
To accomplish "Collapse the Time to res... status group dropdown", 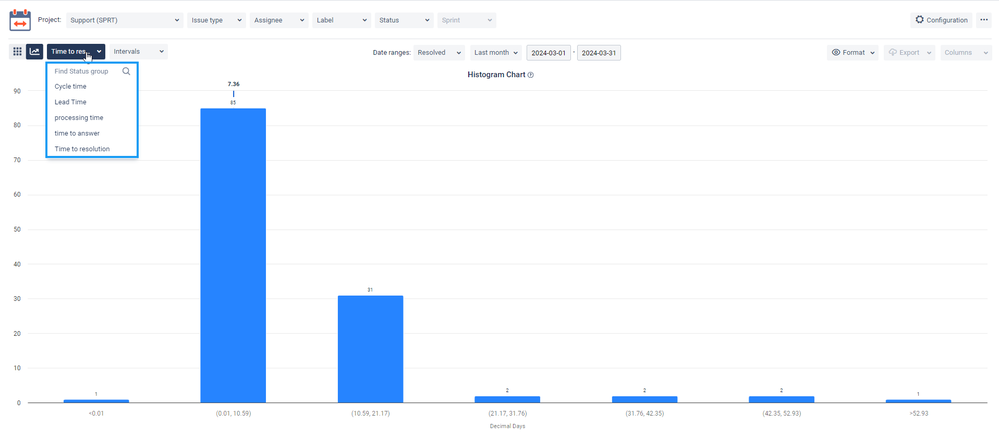I will click(76, 52).
